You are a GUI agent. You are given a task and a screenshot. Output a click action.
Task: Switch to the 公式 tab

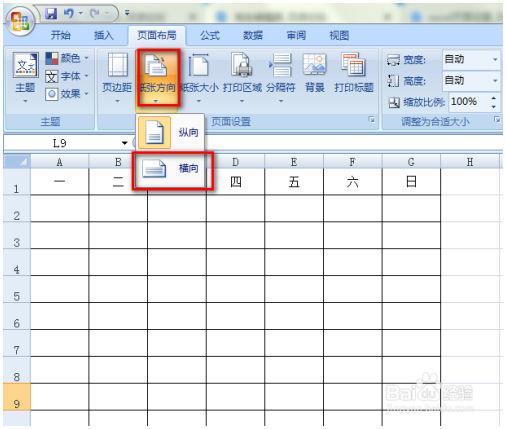tap(210, 35)
